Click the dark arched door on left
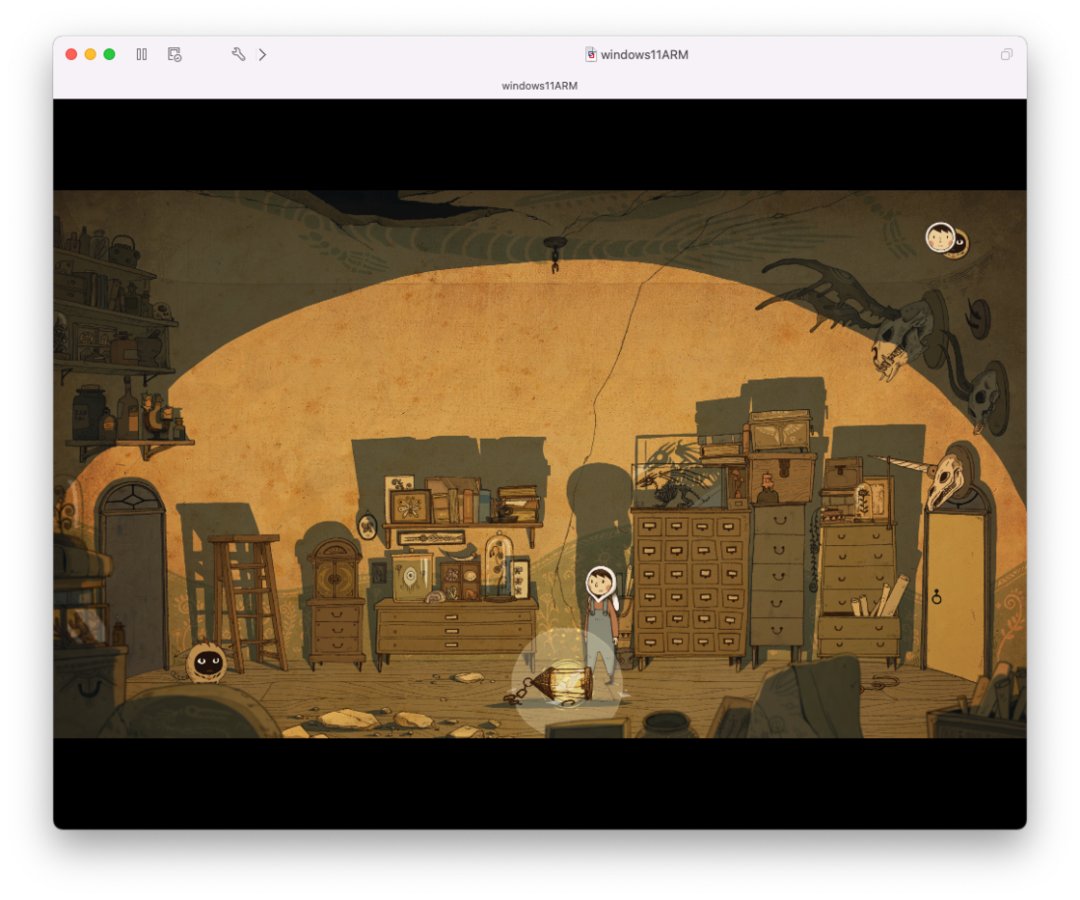 tap(134, 577)
